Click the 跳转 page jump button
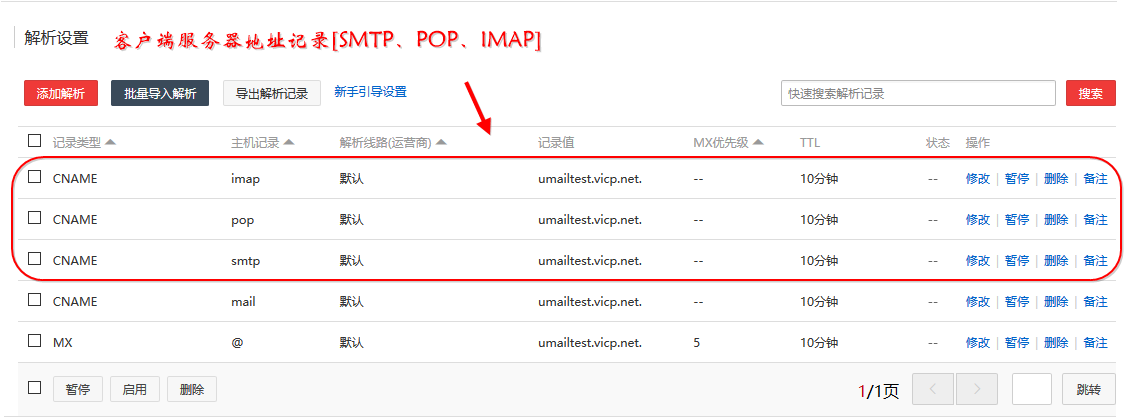The height and width of the screenshot is (420, 1127). 1089,389
